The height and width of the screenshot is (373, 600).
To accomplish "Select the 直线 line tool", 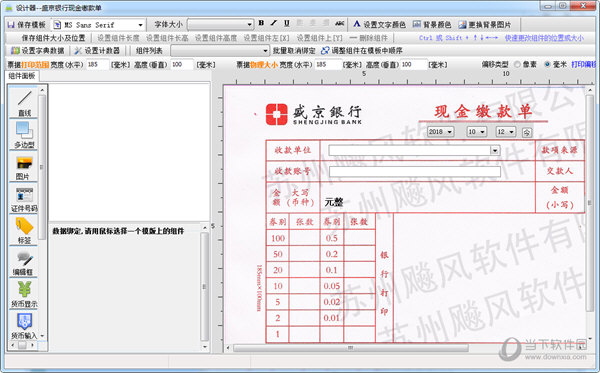I will [24, 103].
